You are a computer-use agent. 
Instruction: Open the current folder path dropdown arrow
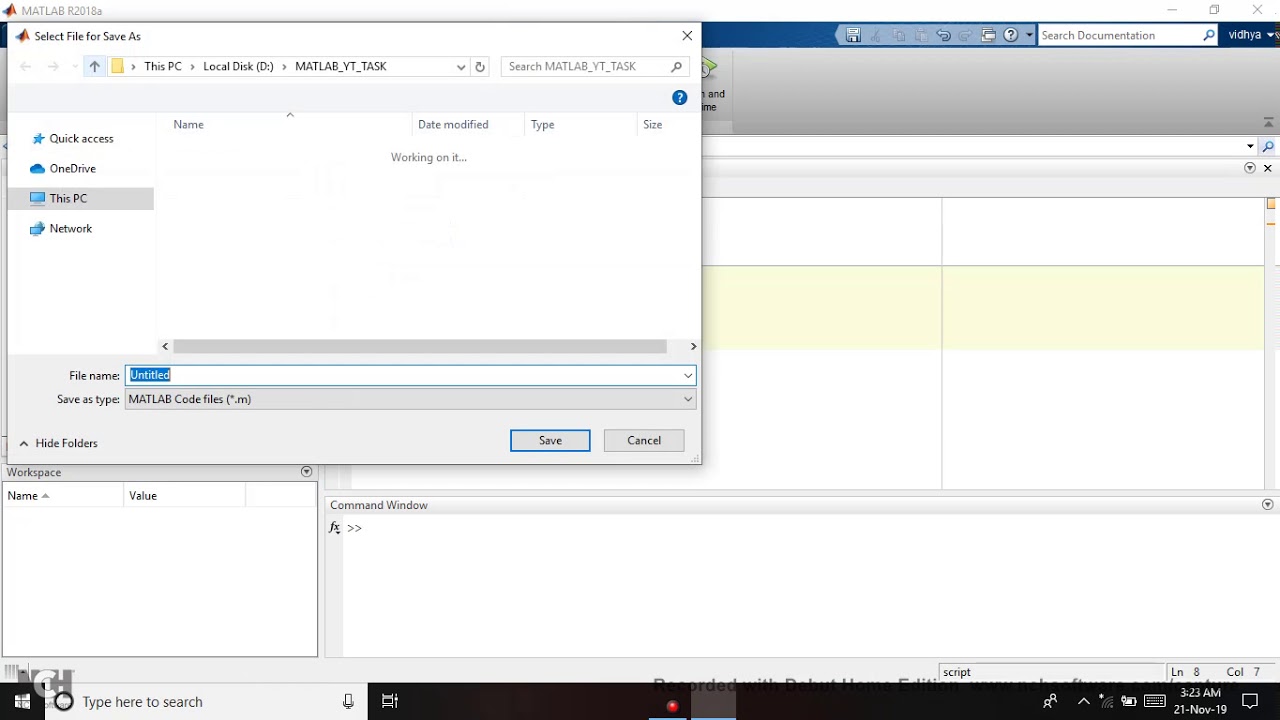click(x=1250, y=147)
